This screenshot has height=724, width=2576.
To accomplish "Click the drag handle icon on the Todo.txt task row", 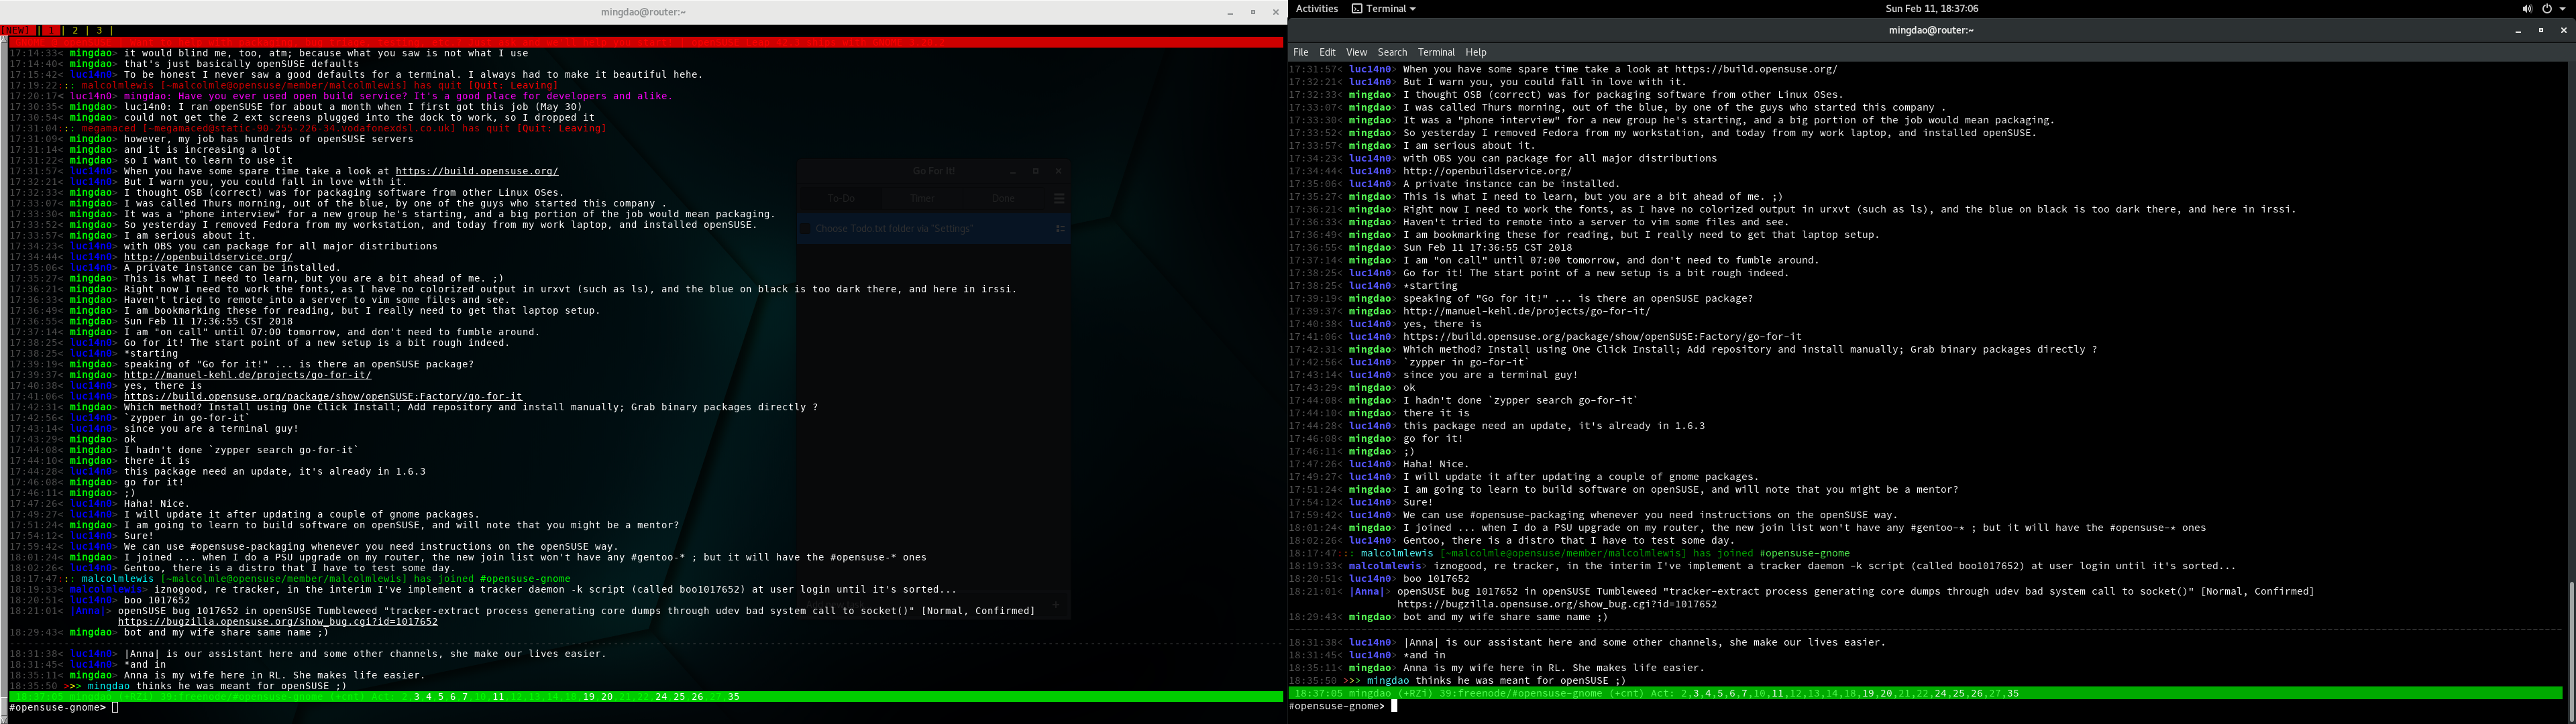I will click(x=1060, y=229).
